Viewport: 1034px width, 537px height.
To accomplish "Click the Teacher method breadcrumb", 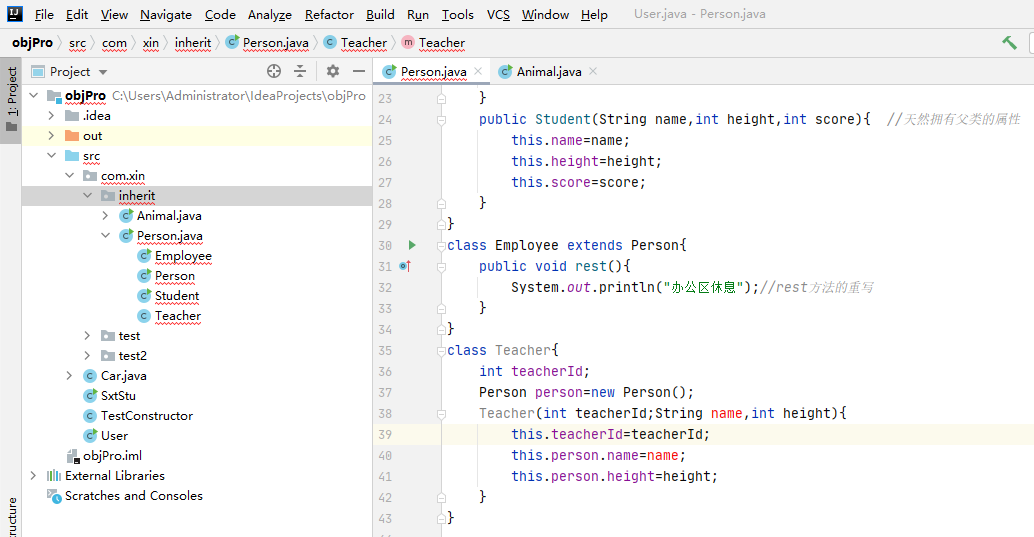I will tap(433, 43).
